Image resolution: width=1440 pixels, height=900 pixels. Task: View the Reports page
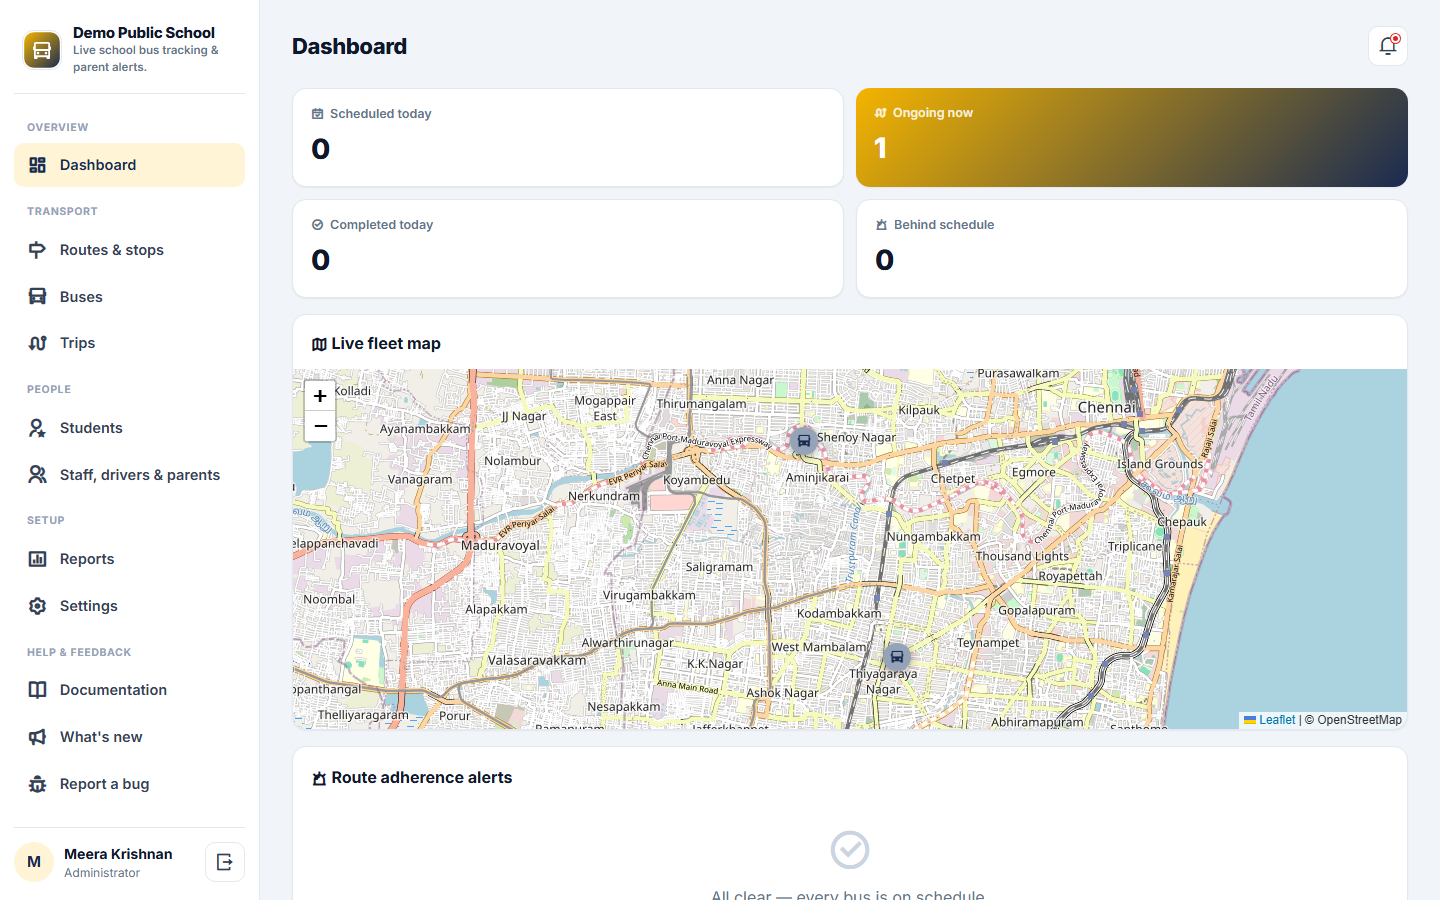click(x=129, y=559)
